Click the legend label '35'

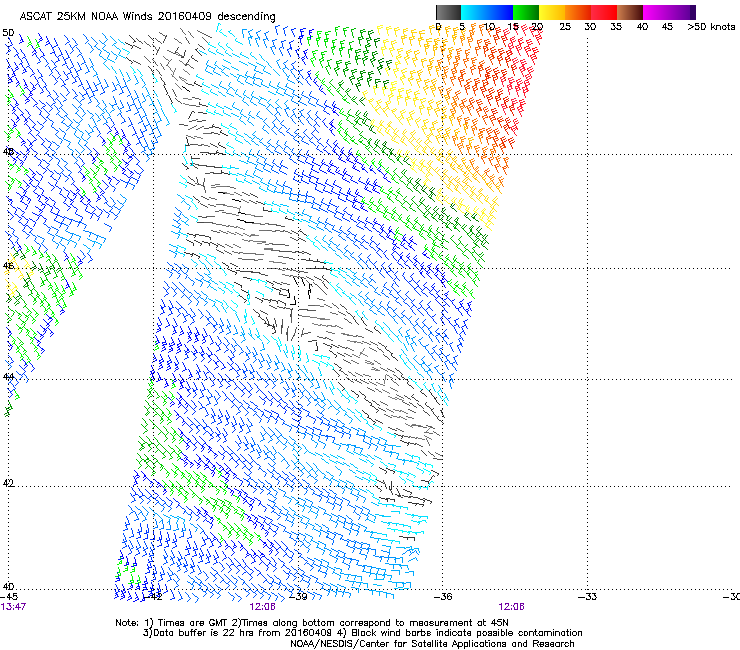pos(616,27)
